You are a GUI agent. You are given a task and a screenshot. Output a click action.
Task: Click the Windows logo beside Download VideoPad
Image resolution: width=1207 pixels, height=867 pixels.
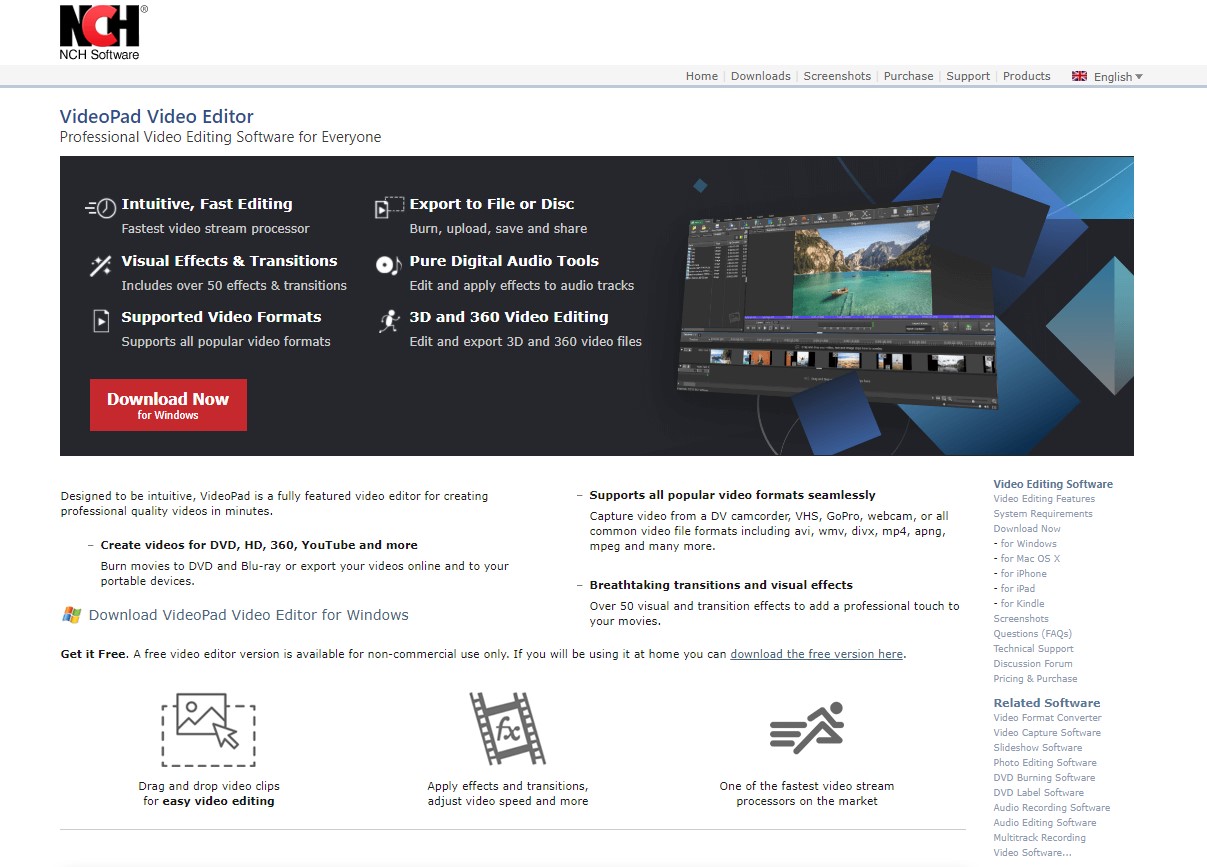pyautogui.click(x=71, y=615)
